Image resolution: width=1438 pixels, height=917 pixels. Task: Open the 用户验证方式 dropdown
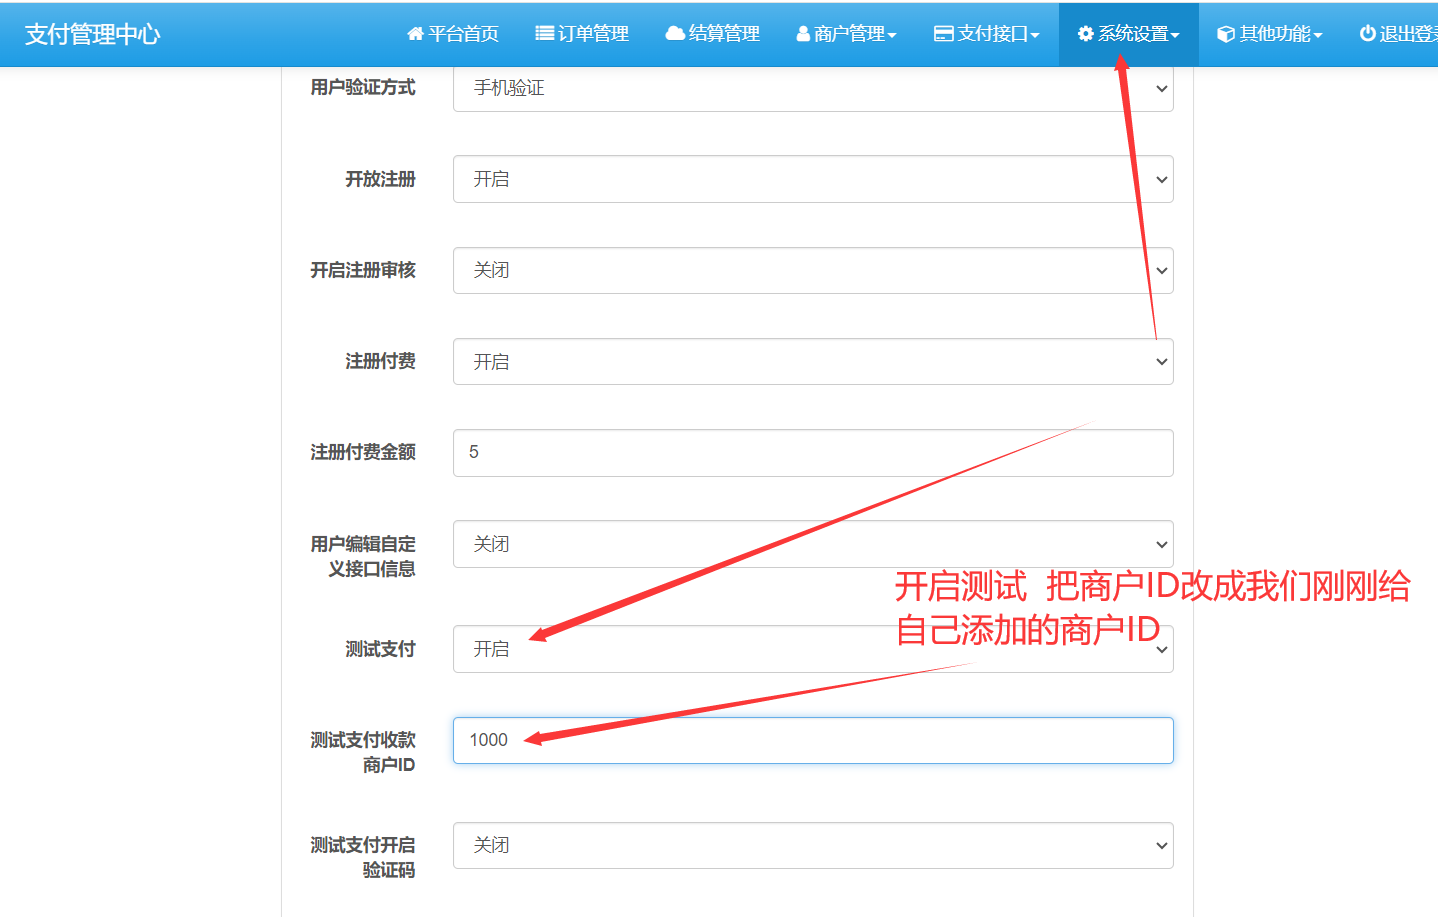point(813,88)
